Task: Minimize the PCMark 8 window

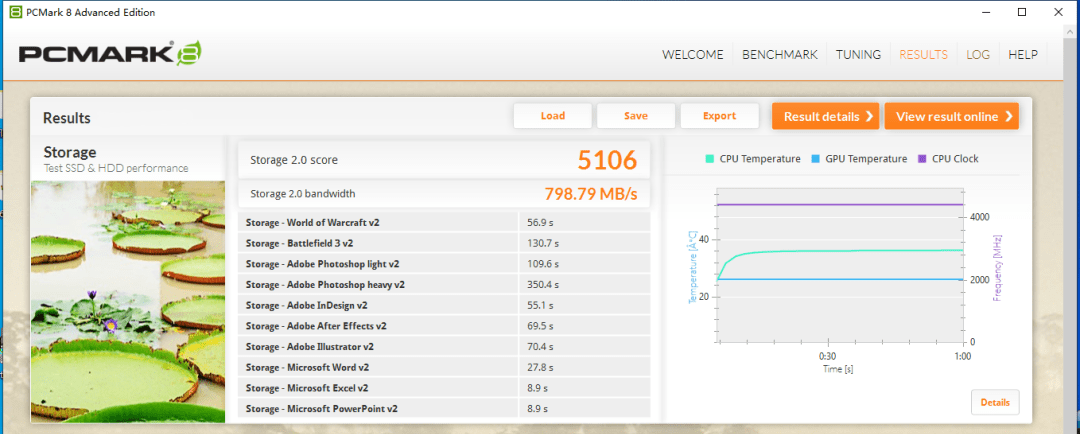Action: 984,12
